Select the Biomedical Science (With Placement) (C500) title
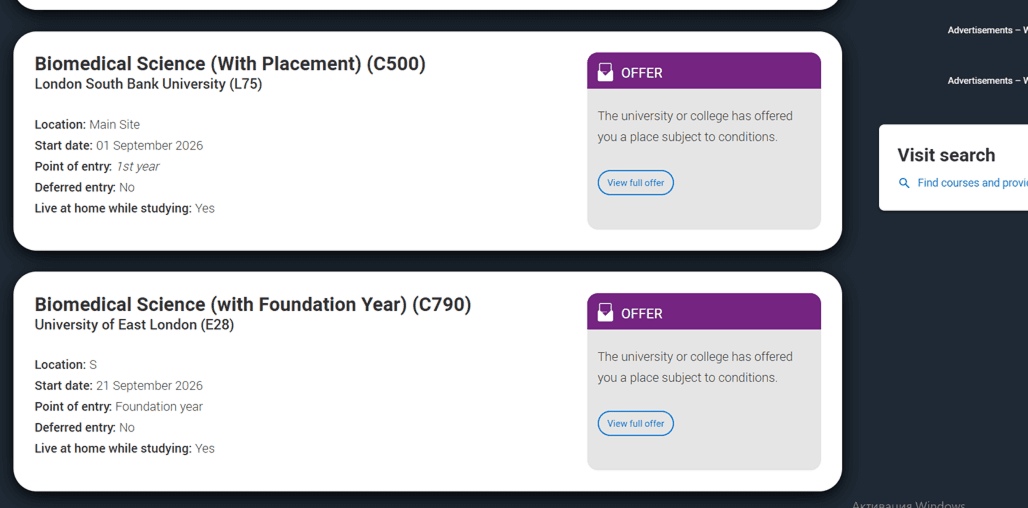 pyautogui.click(x=230, y=64)
